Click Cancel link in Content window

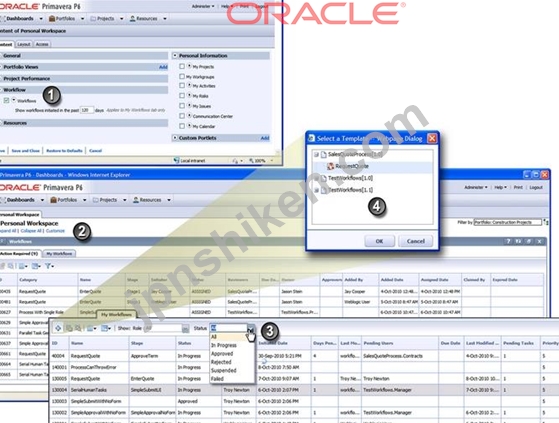[x=96, y=151]
